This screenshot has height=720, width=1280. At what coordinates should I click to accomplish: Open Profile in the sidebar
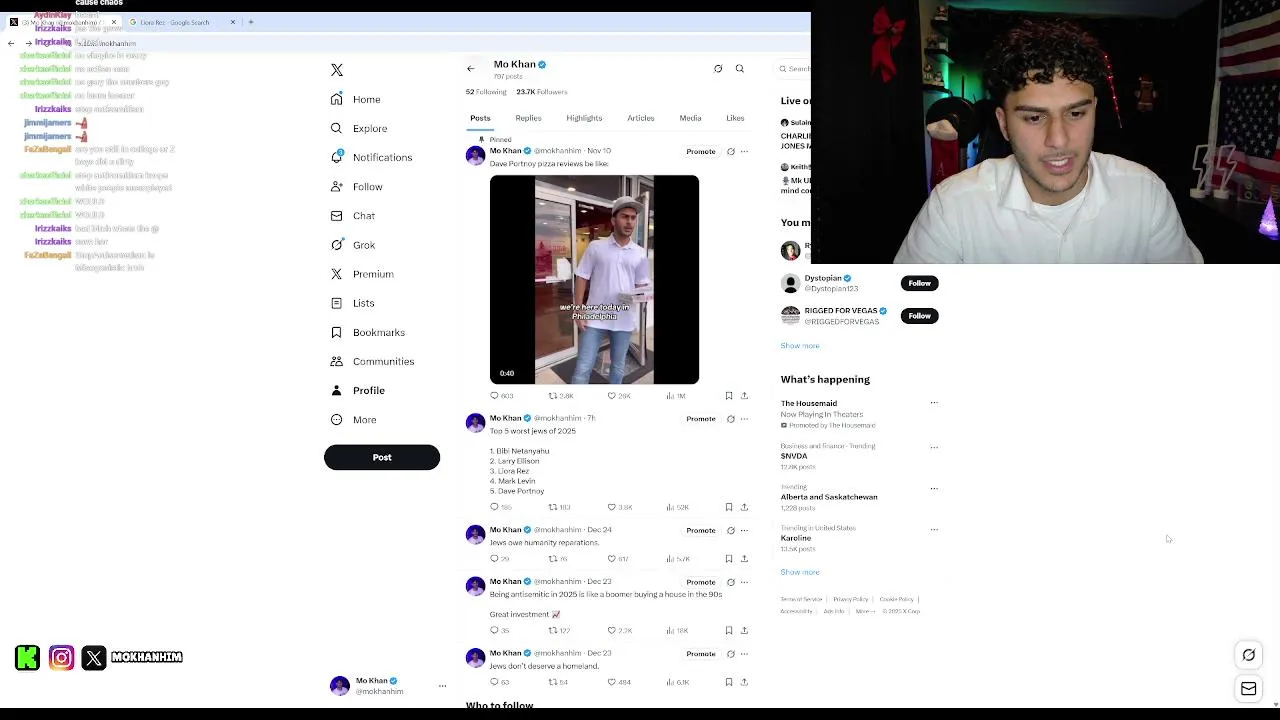[x=357, y=390]
